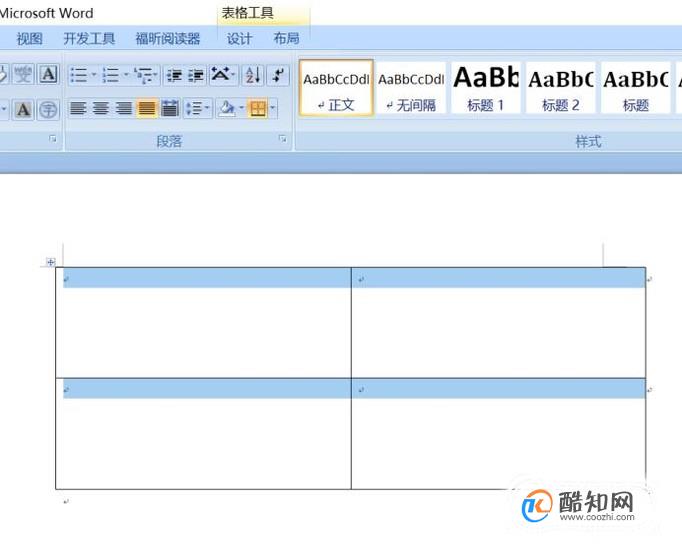The image size is (682, 560).
Task: Switch to the 布局 tab
Action: click(286, 39)
